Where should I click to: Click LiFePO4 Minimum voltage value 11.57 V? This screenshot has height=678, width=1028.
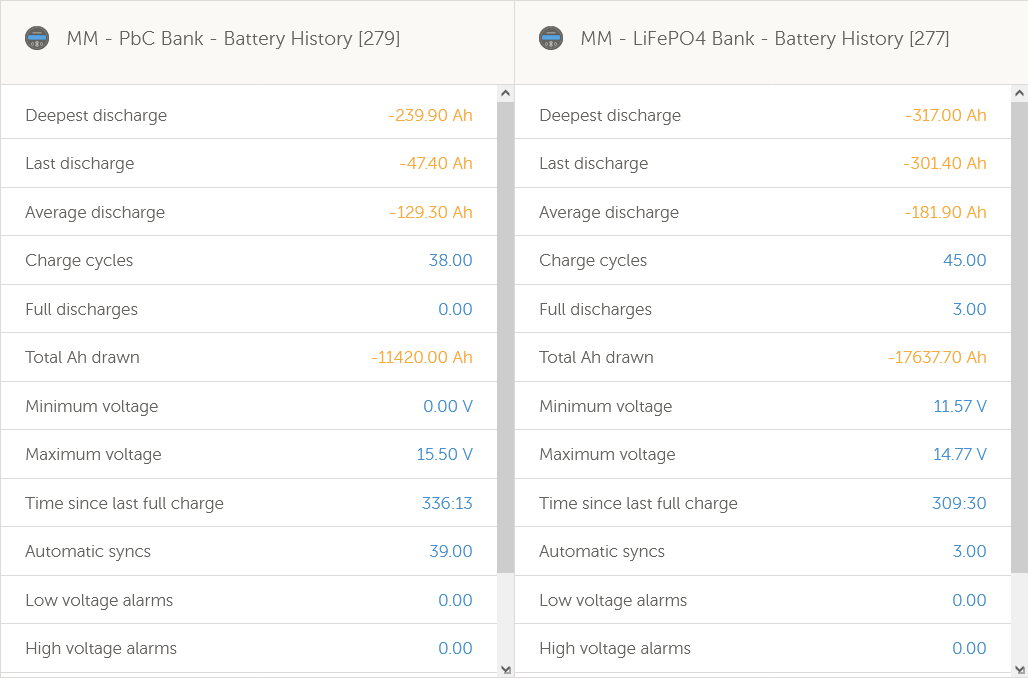pos(959,406)
